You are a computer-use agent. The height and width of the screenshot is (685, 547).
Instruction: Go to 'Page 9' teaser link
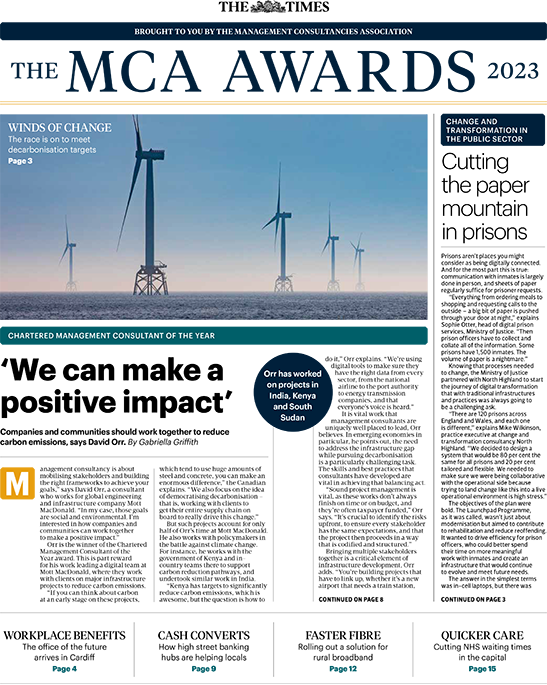pyautogui.click(x=204, y=668)
